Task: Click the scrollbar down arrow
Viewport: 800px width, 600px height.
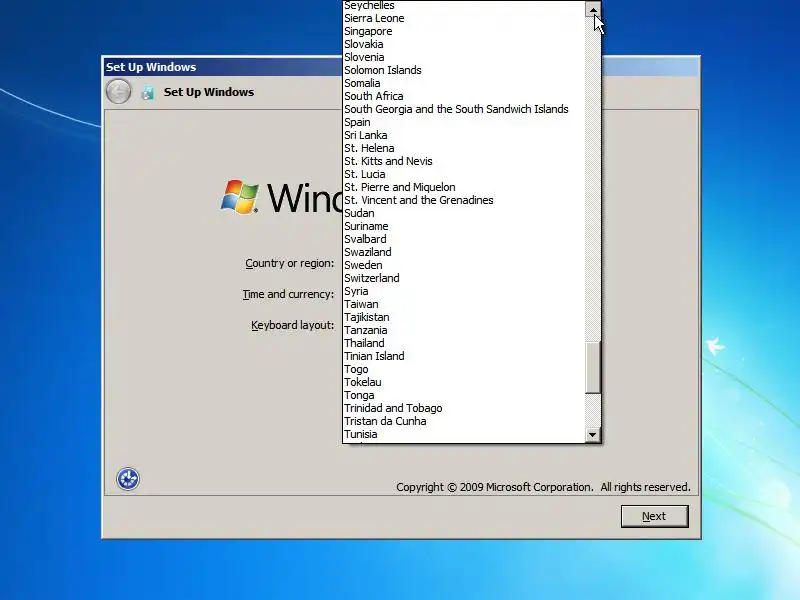Action: coord(593,435)
